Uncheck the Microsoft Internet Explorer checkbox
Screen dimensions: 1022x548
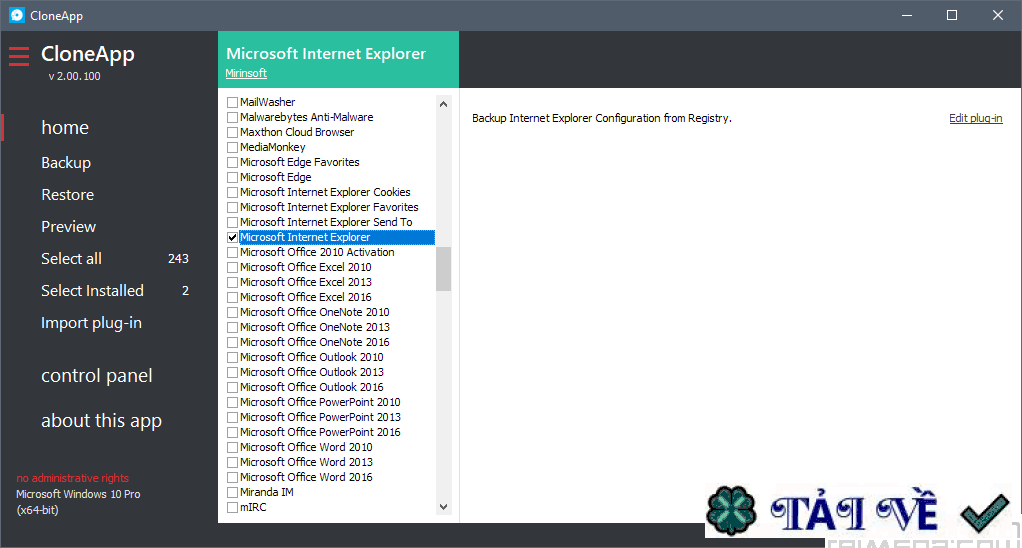(233, 238)
